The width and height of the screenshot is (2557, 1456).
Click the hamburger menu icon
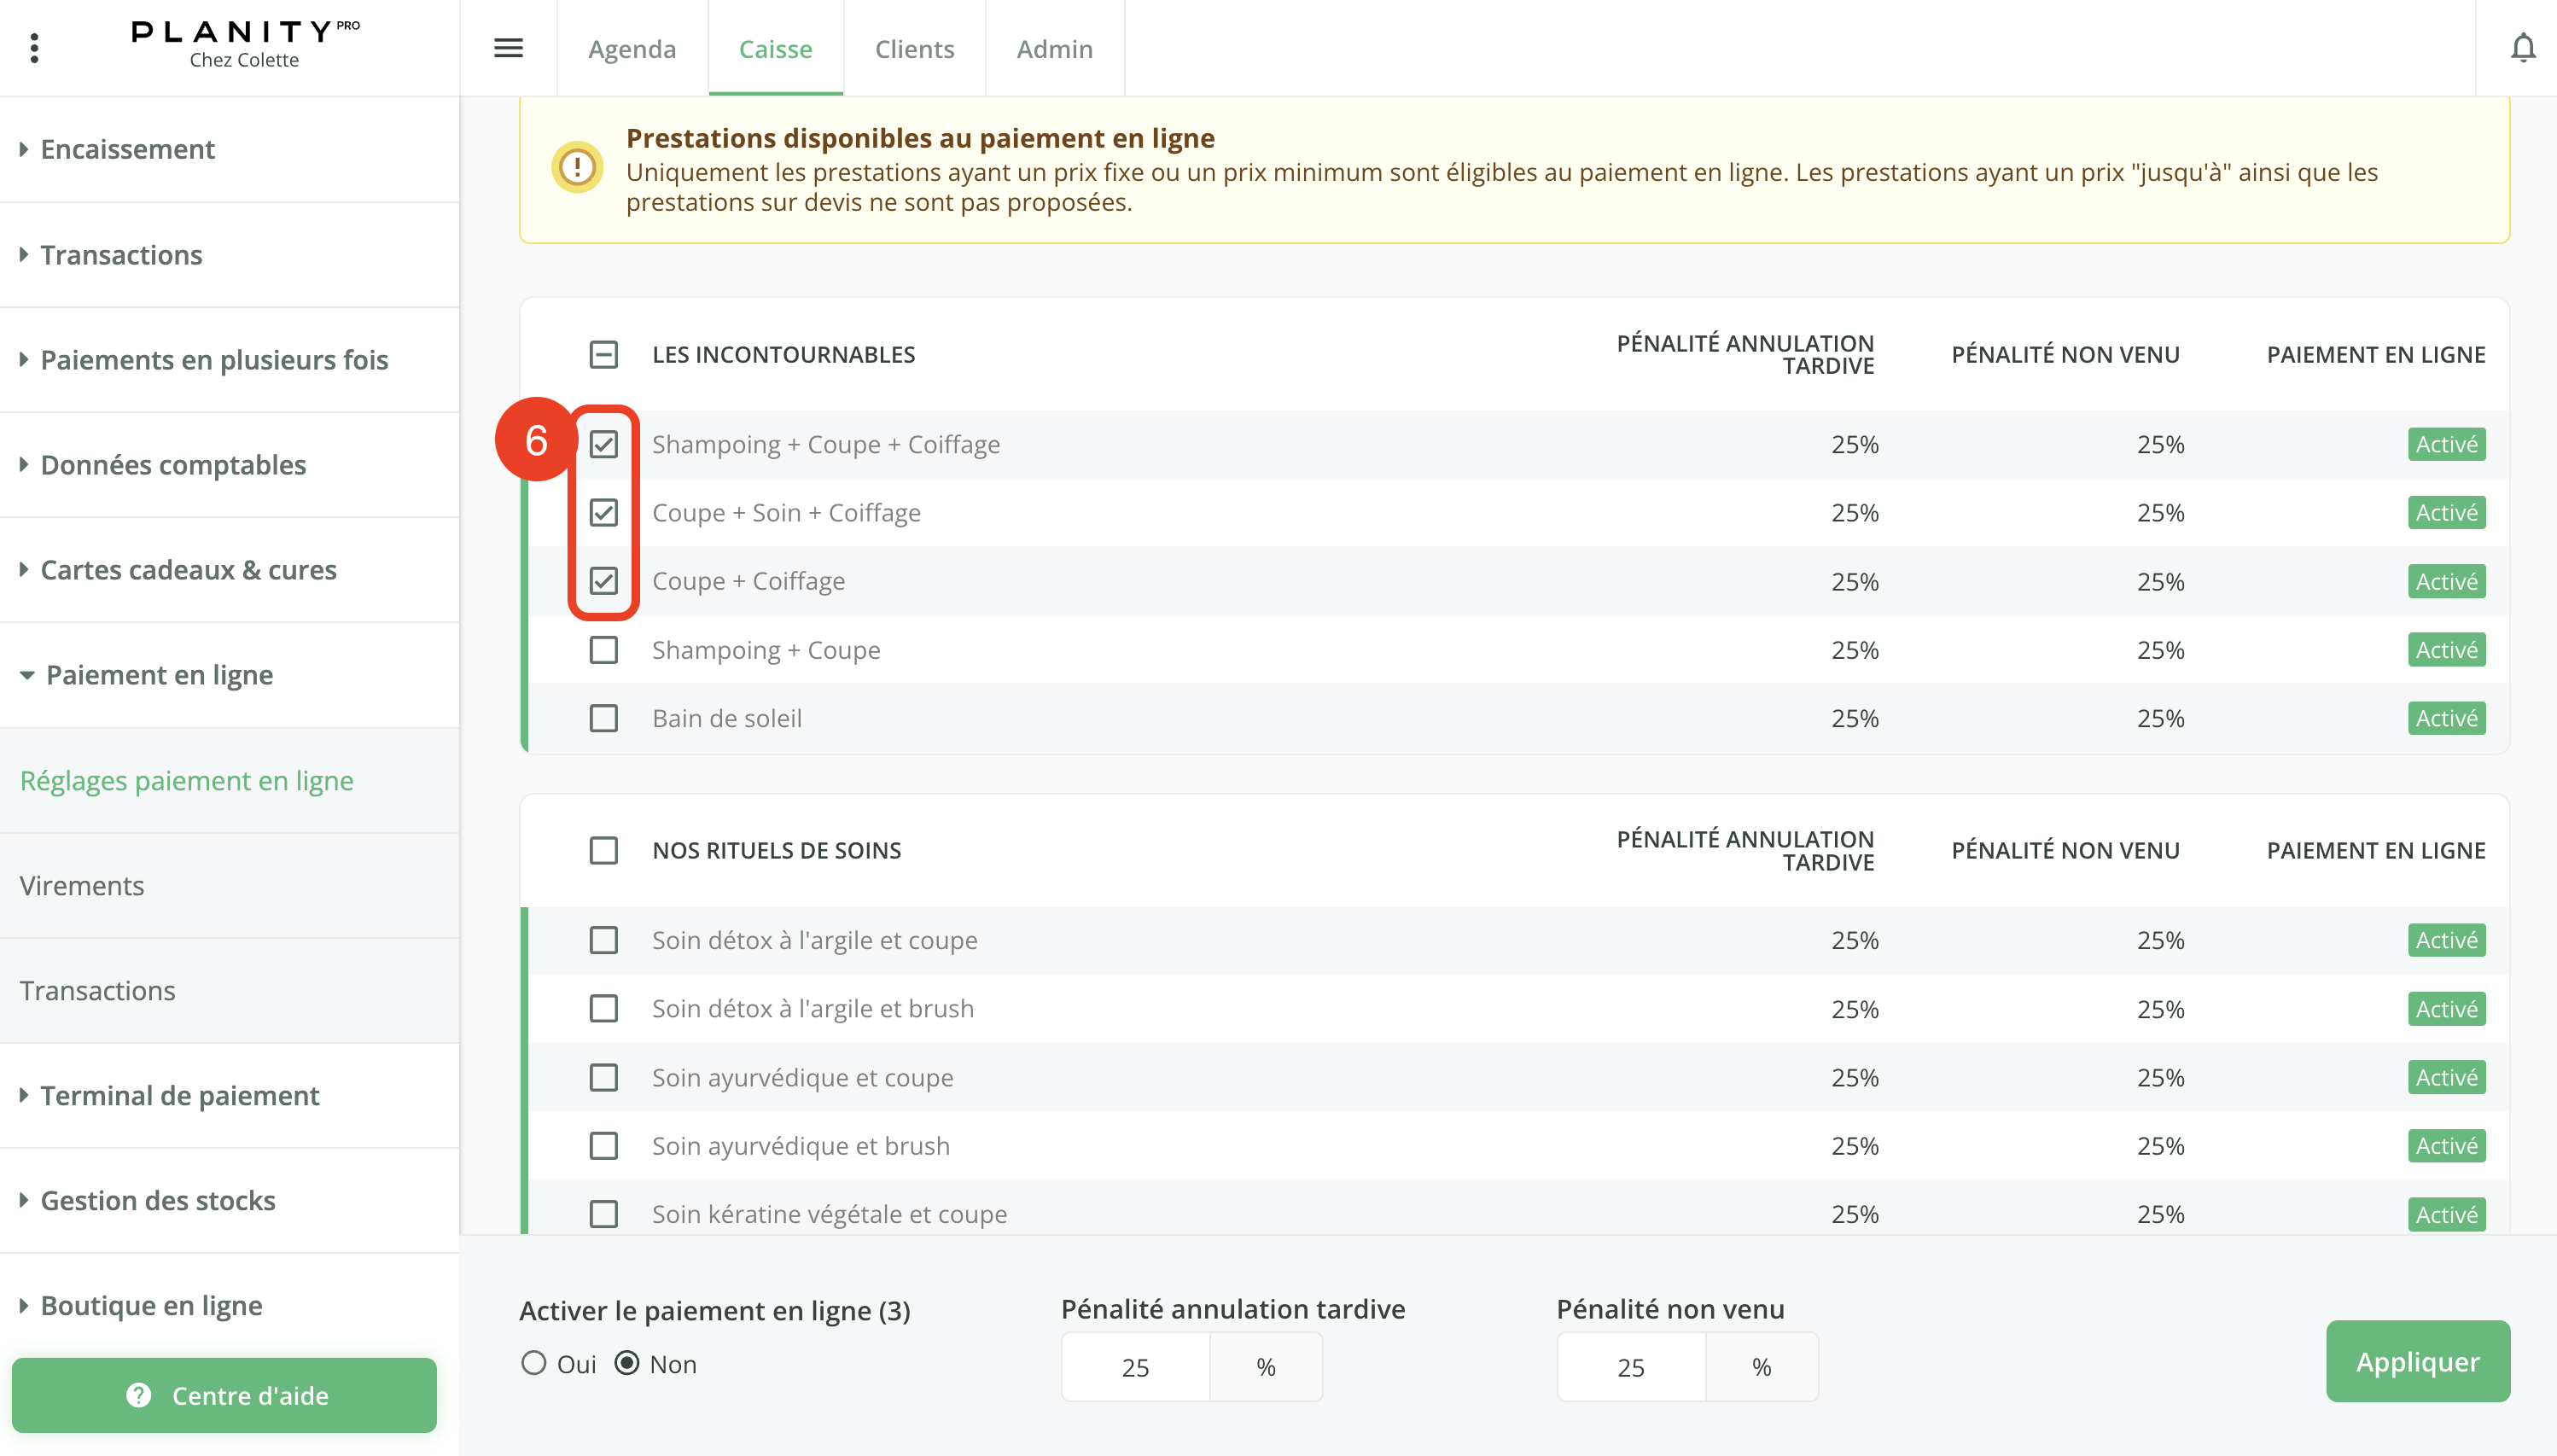click(508, 48)
